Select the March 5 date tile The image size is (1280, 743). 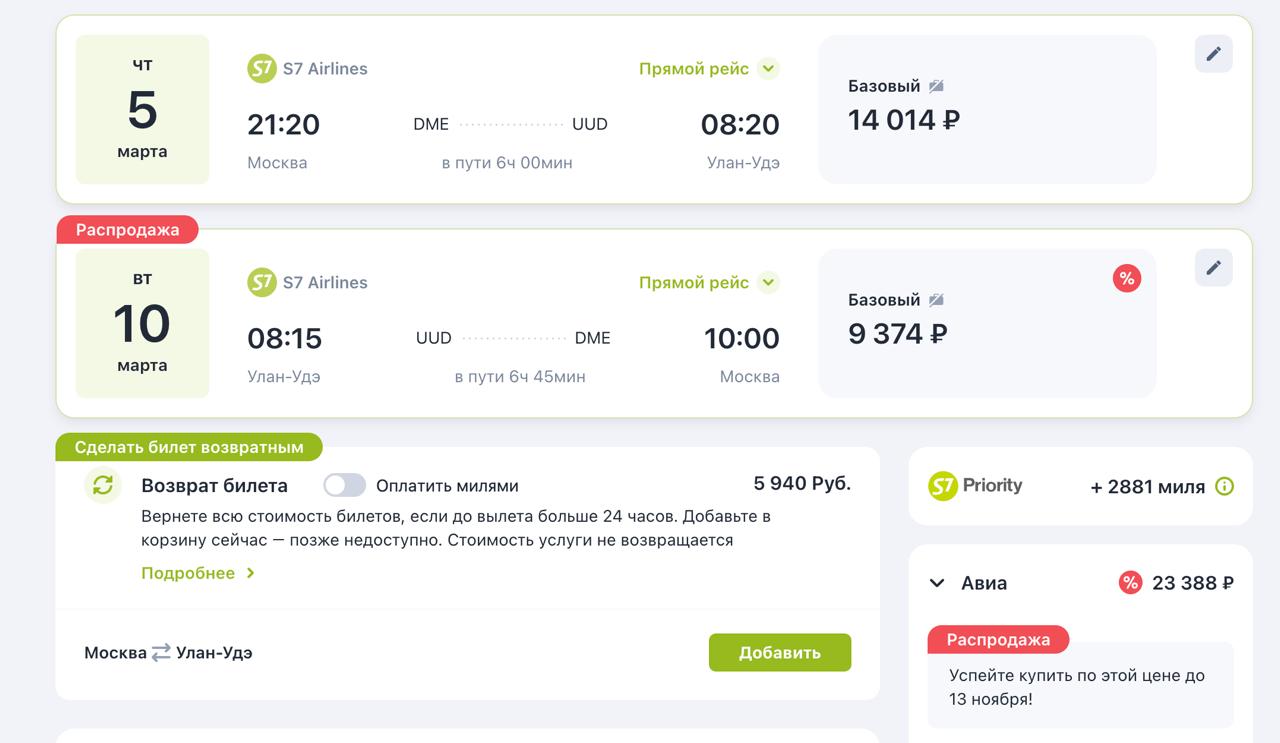pyautogui.click(x=142, y=110)
